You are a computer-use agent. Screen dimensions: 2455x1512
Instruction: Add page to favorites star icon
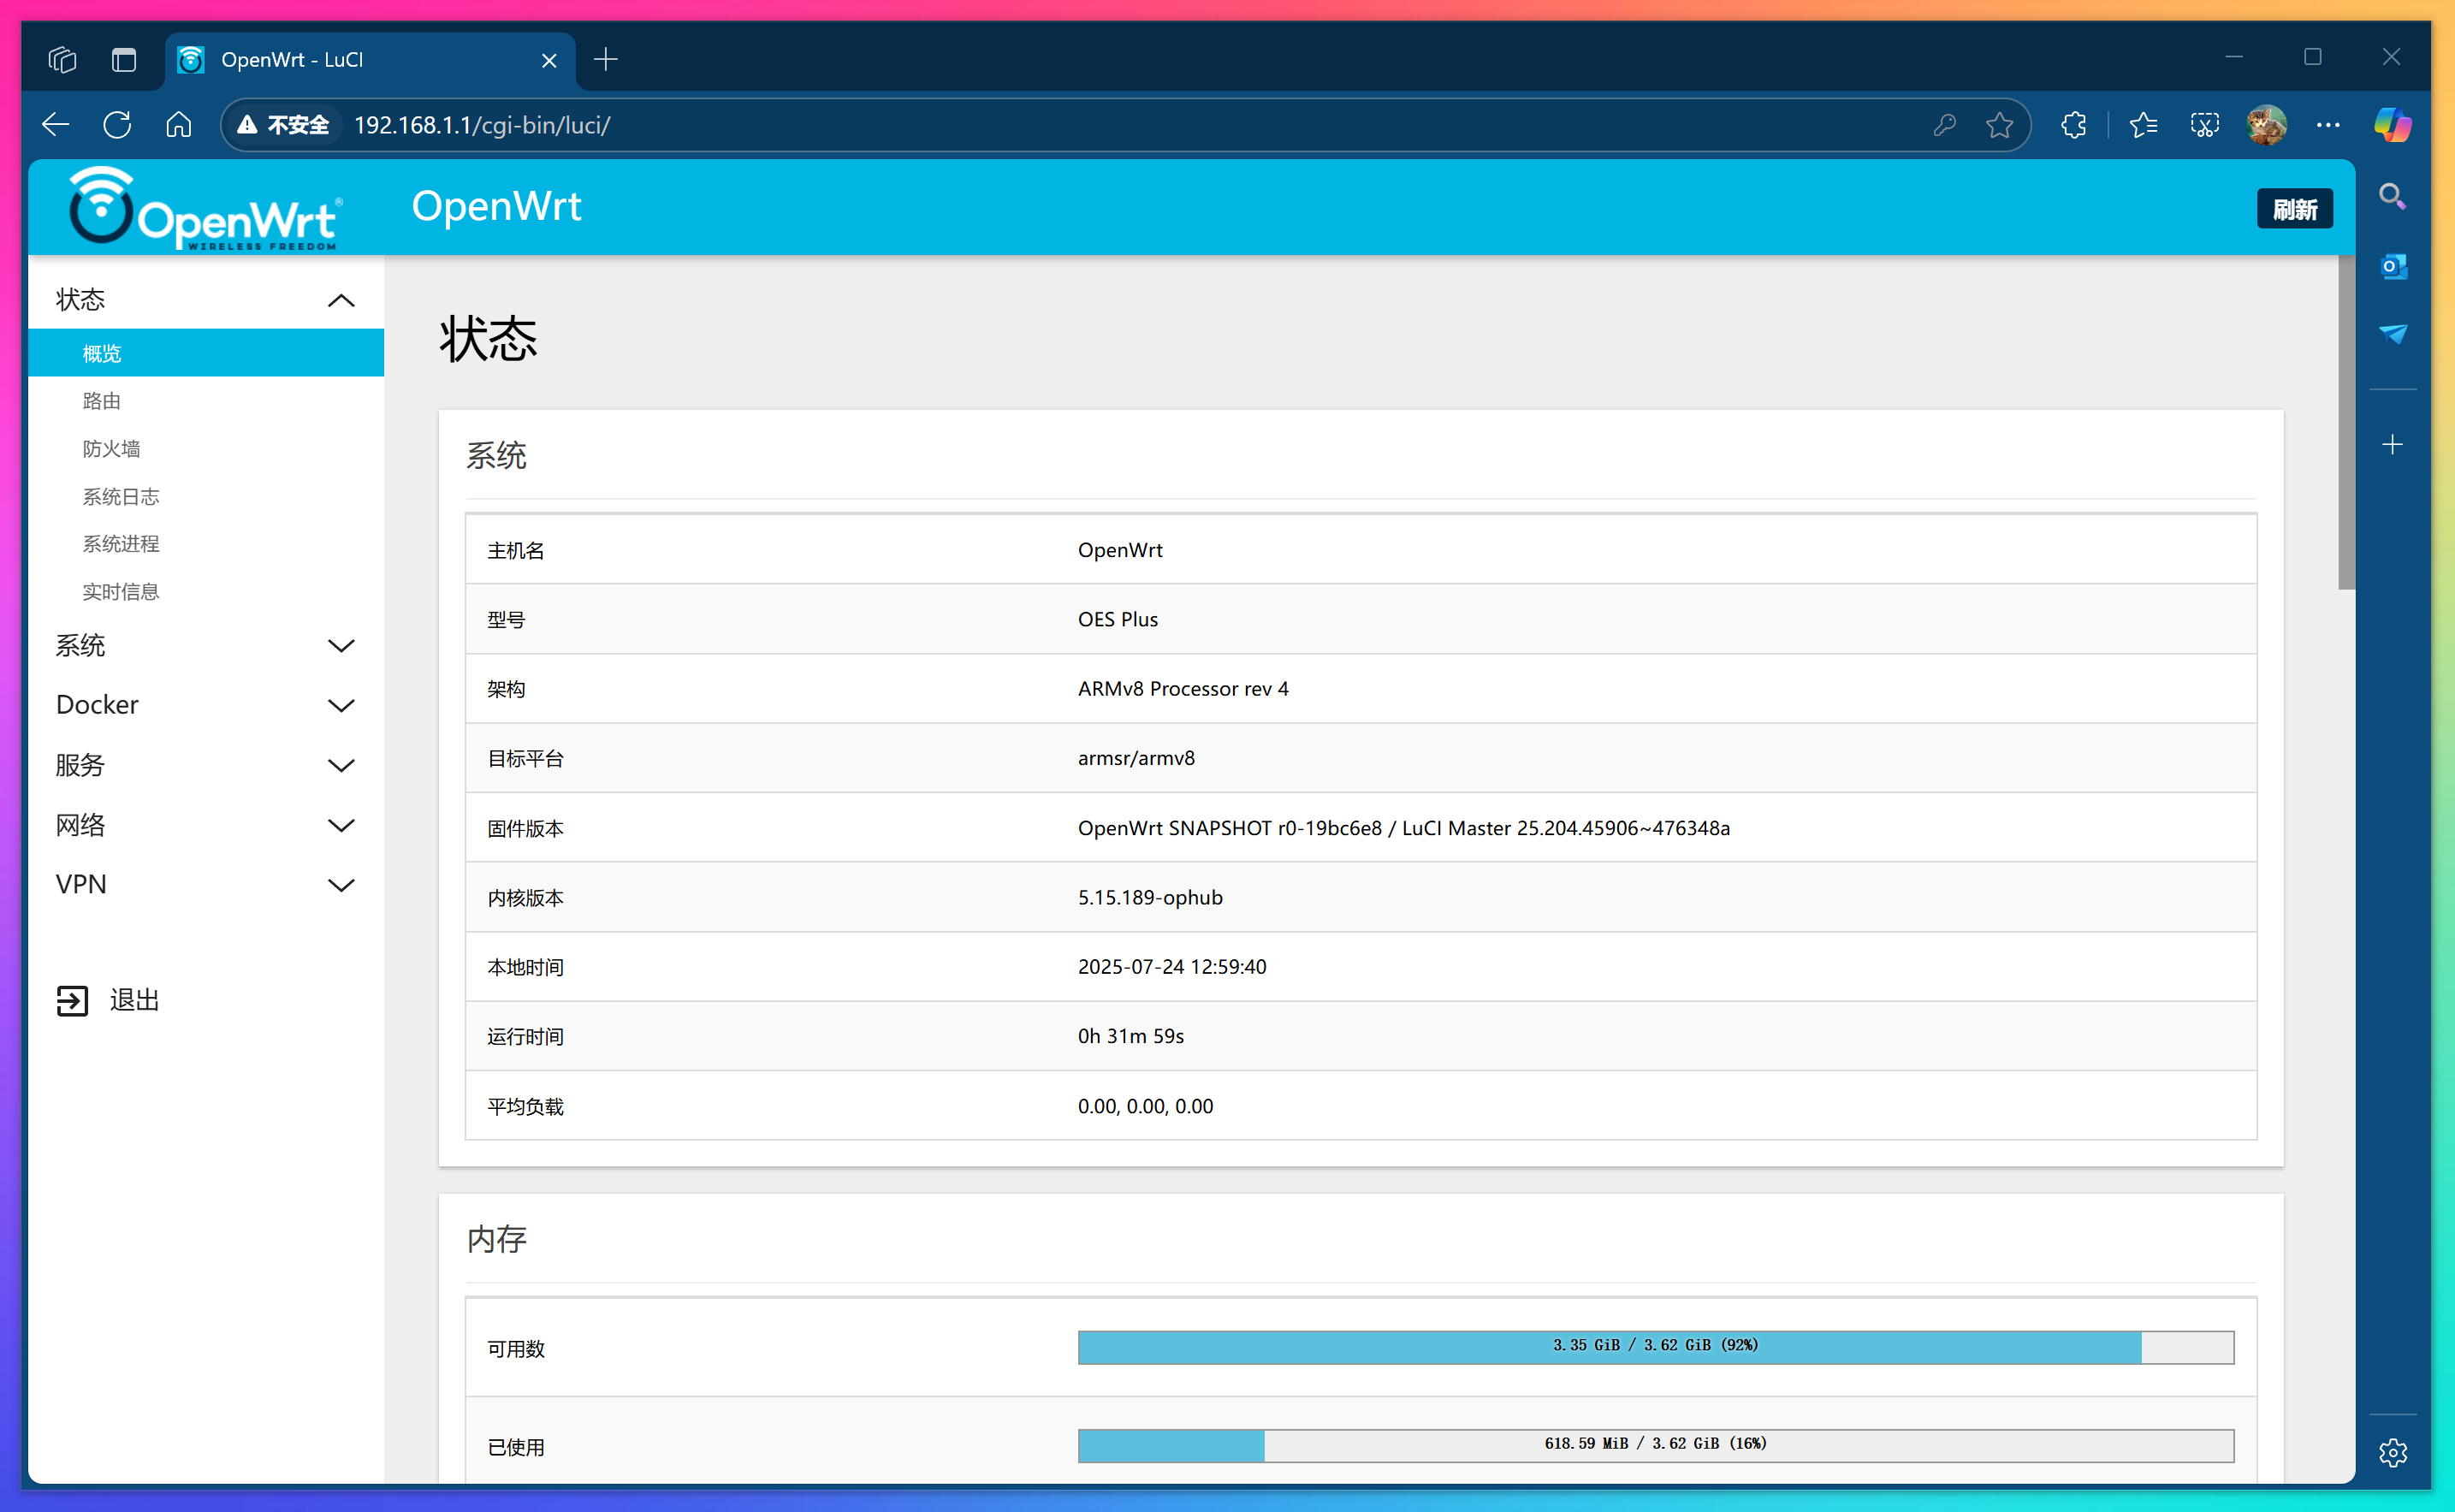(1999, 125)
